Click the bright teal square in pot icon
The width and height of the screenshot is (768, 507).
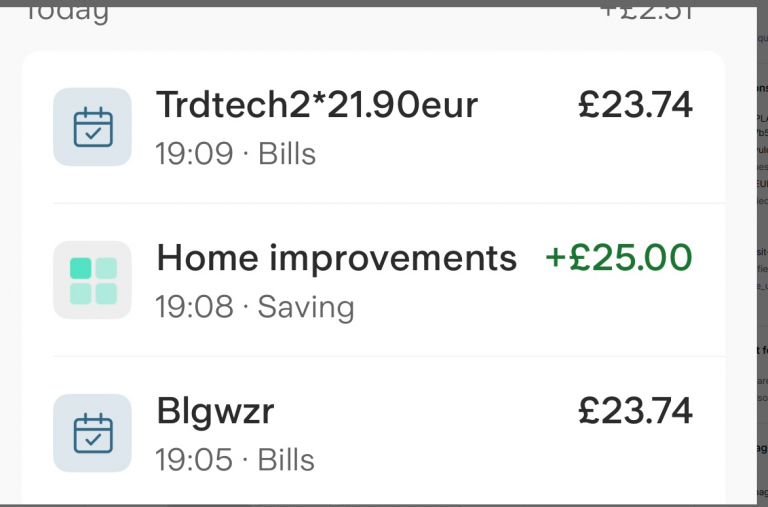click(x=81, y=268)
